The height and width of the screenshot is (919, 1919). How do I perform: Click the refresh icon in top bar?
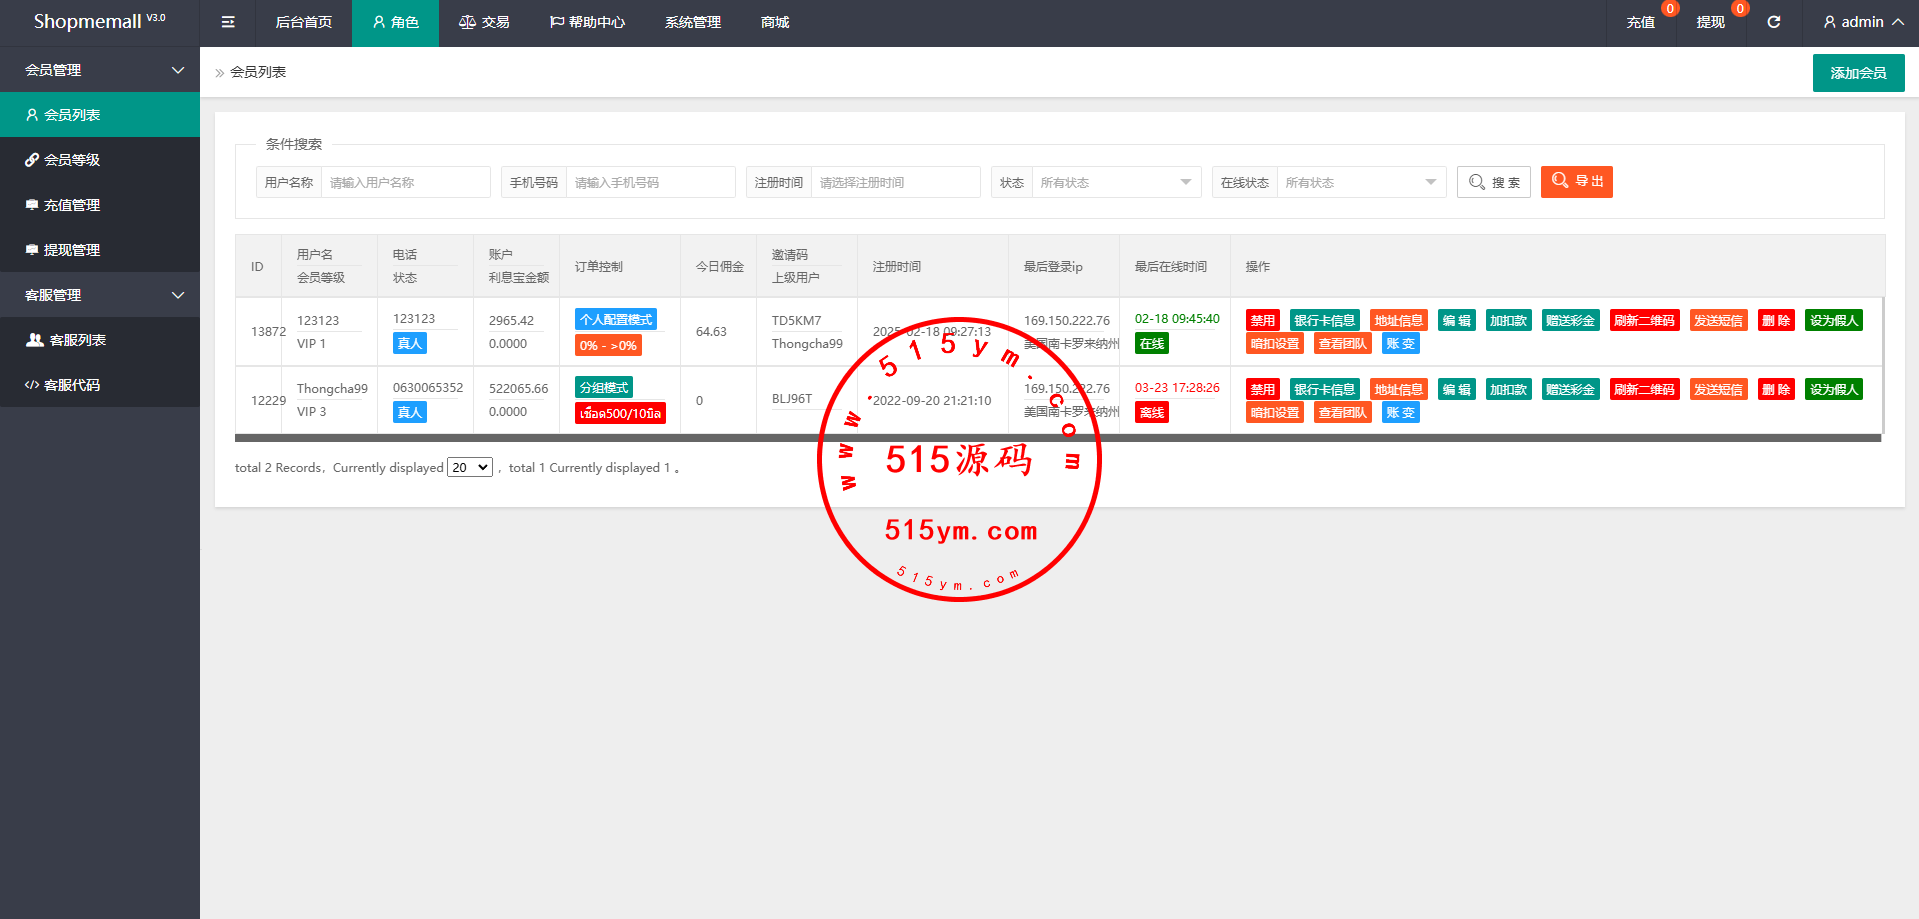pyautogui.click(x=1773, y=22)
